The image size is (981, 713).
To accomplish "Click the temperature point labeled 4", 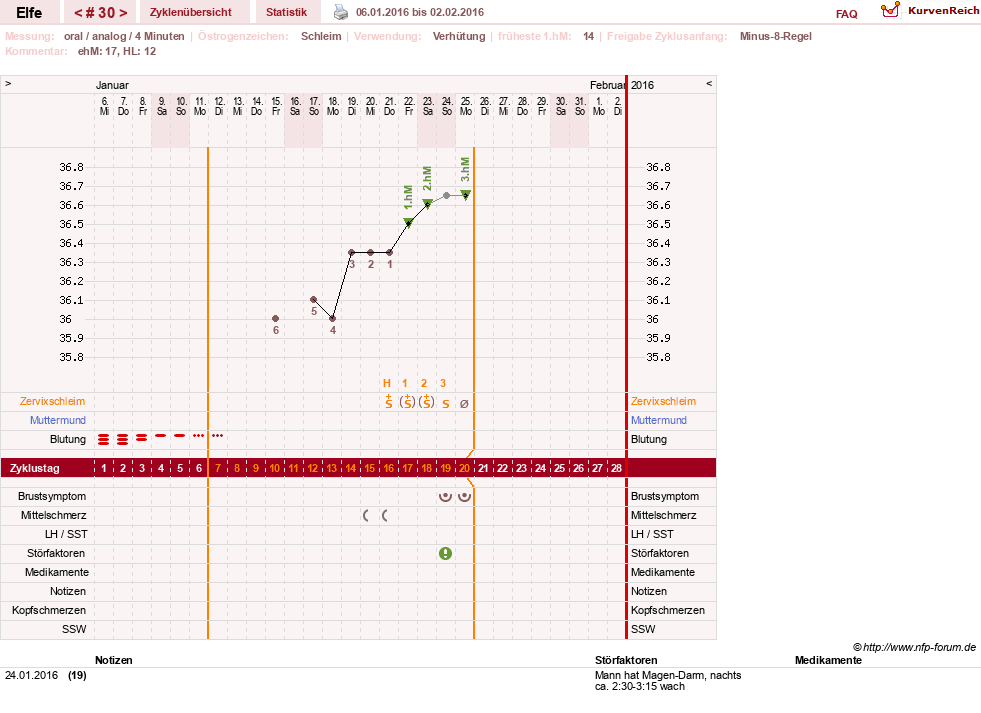I will pos(333,319).
